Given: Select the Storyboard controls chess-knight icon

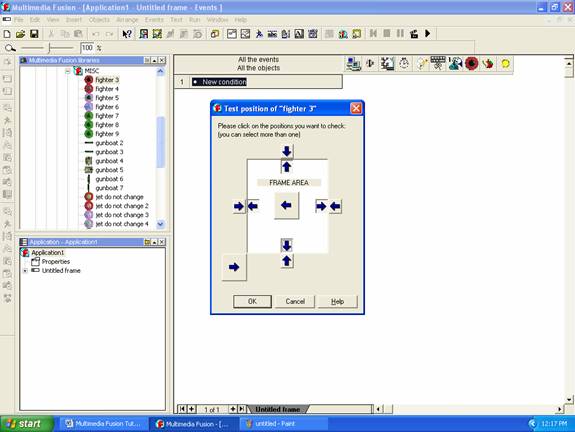Looking at the screenshot, I should (387, 64).
